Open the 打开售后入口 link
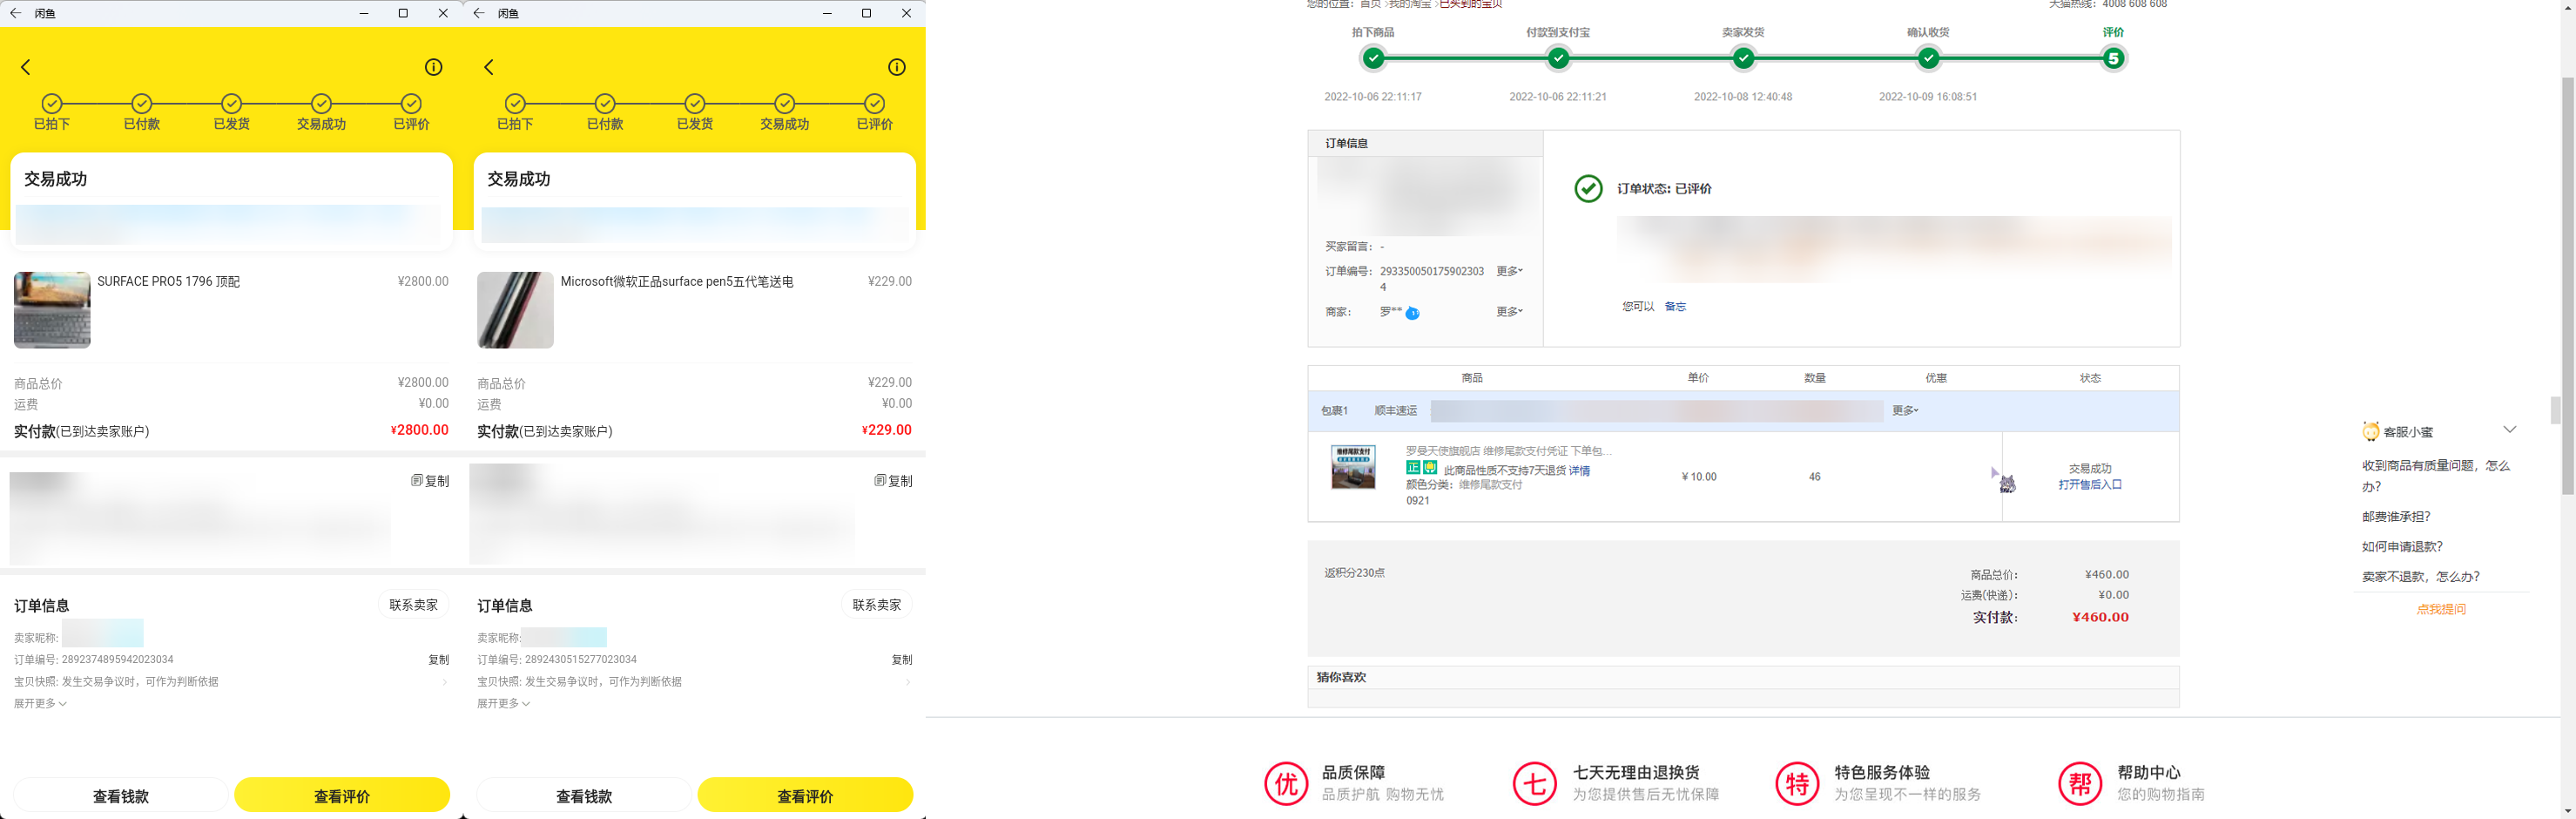Image resolution: width=2576 pixels, height=819 pixels. (x=2089, y=485)
